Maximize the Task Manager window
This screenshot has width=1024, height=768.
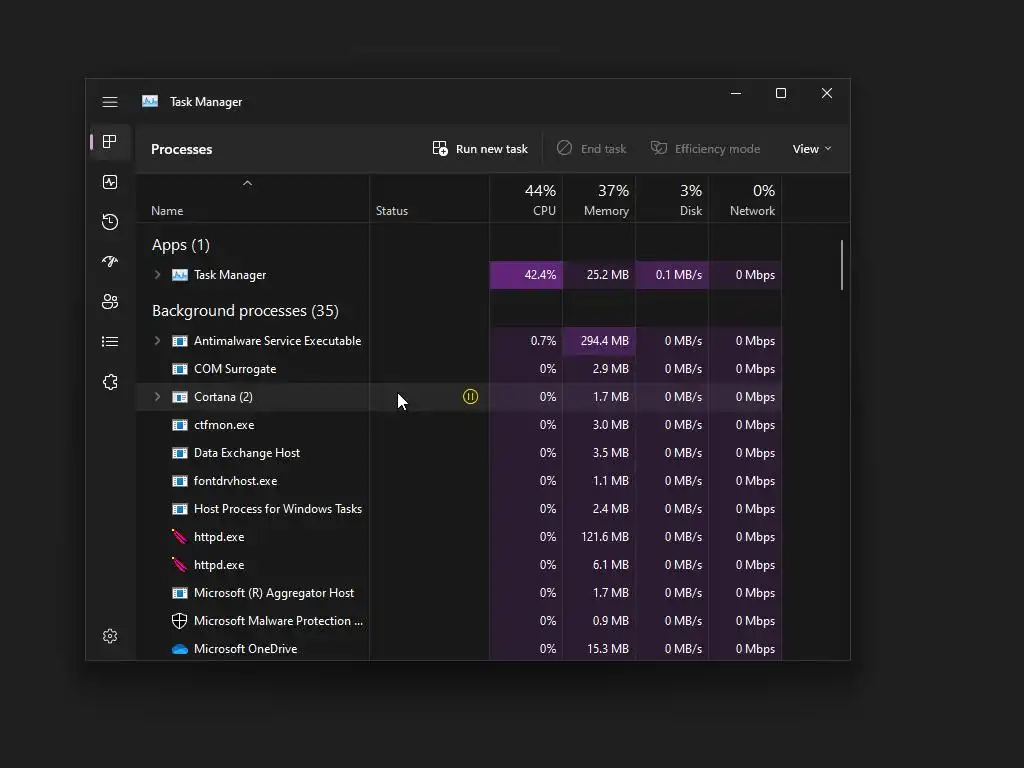click(780, 93)
